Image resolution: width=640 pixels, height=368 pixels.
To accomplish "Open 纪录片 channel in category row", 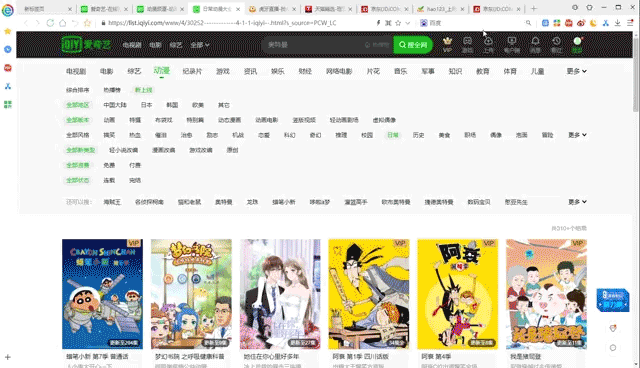I will click(192, 71).
